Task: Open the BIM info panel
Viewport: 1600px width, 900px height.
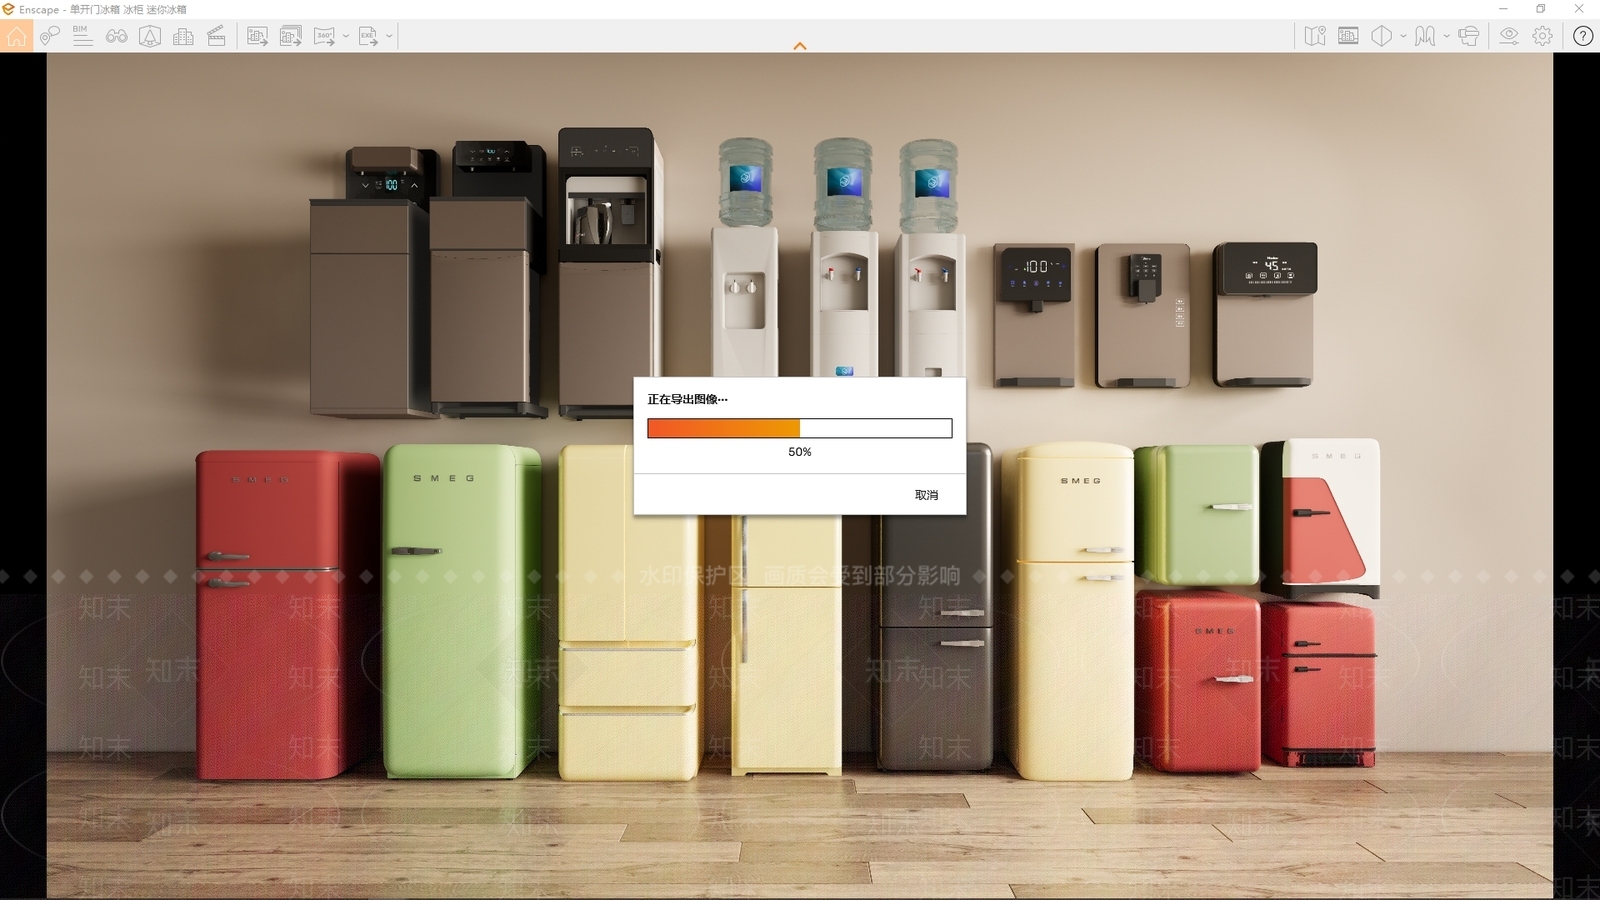Action: pos(83,37)
